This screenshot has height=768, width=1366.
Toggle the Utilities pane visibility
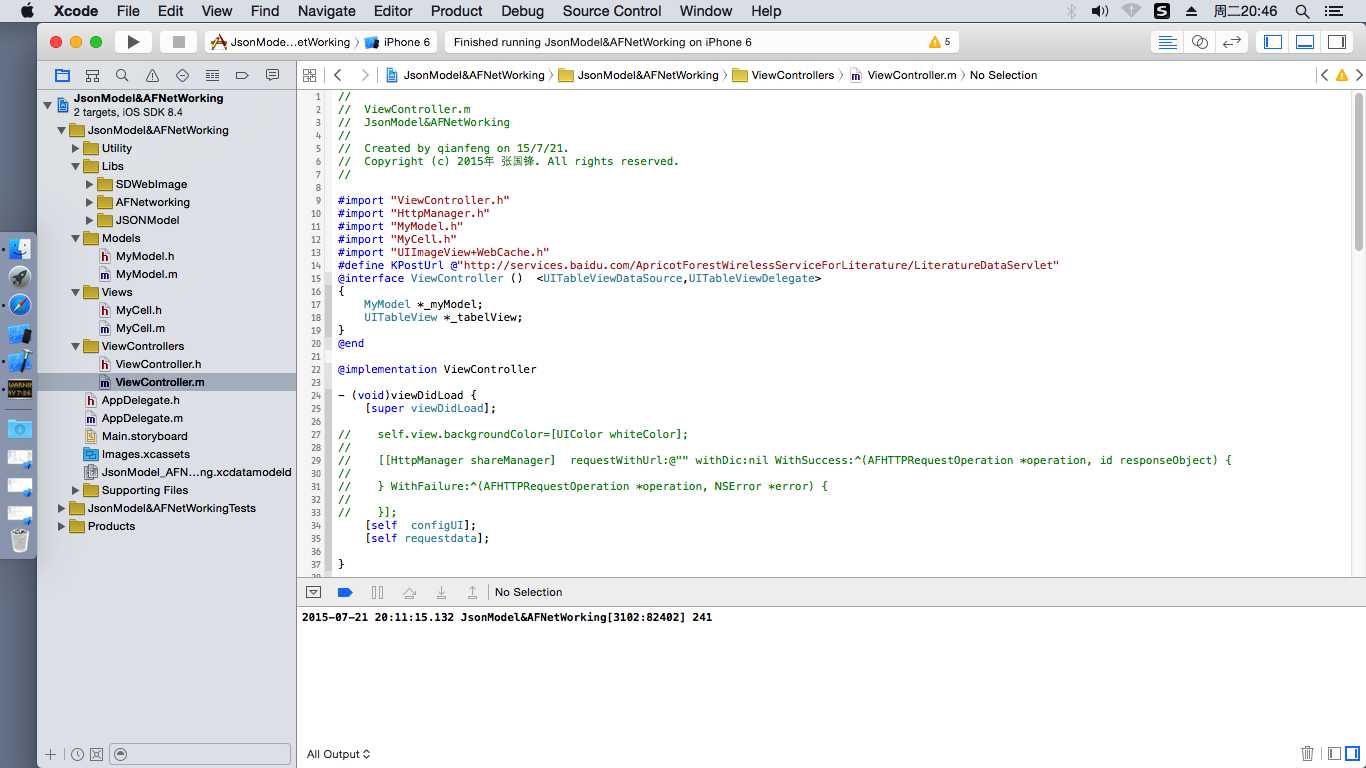click(1337, 42)
